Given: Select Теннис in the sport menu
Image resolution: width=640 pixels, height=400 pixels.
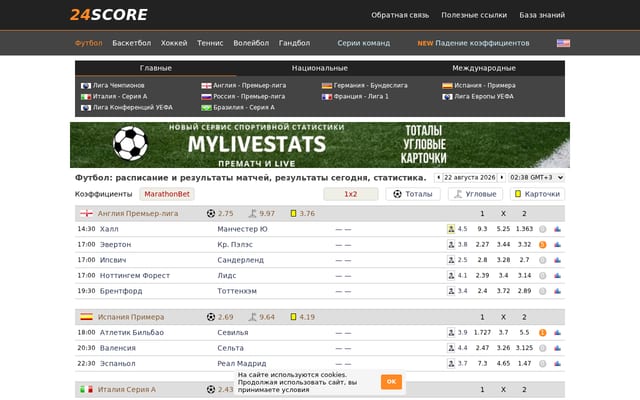Looking at the screenshot, I should [210, 43].
